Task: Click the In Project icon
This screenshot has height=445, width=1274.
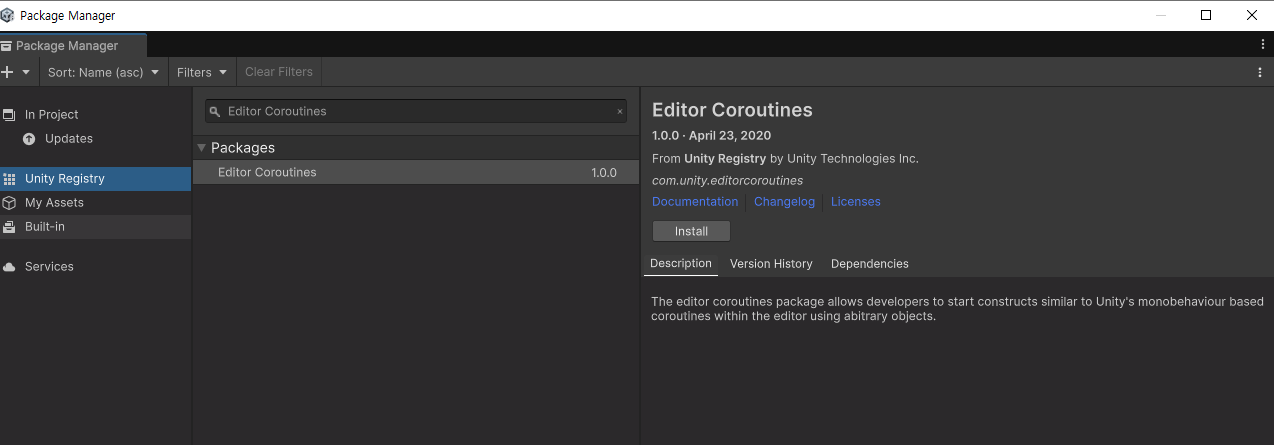Action: point(9,115)
